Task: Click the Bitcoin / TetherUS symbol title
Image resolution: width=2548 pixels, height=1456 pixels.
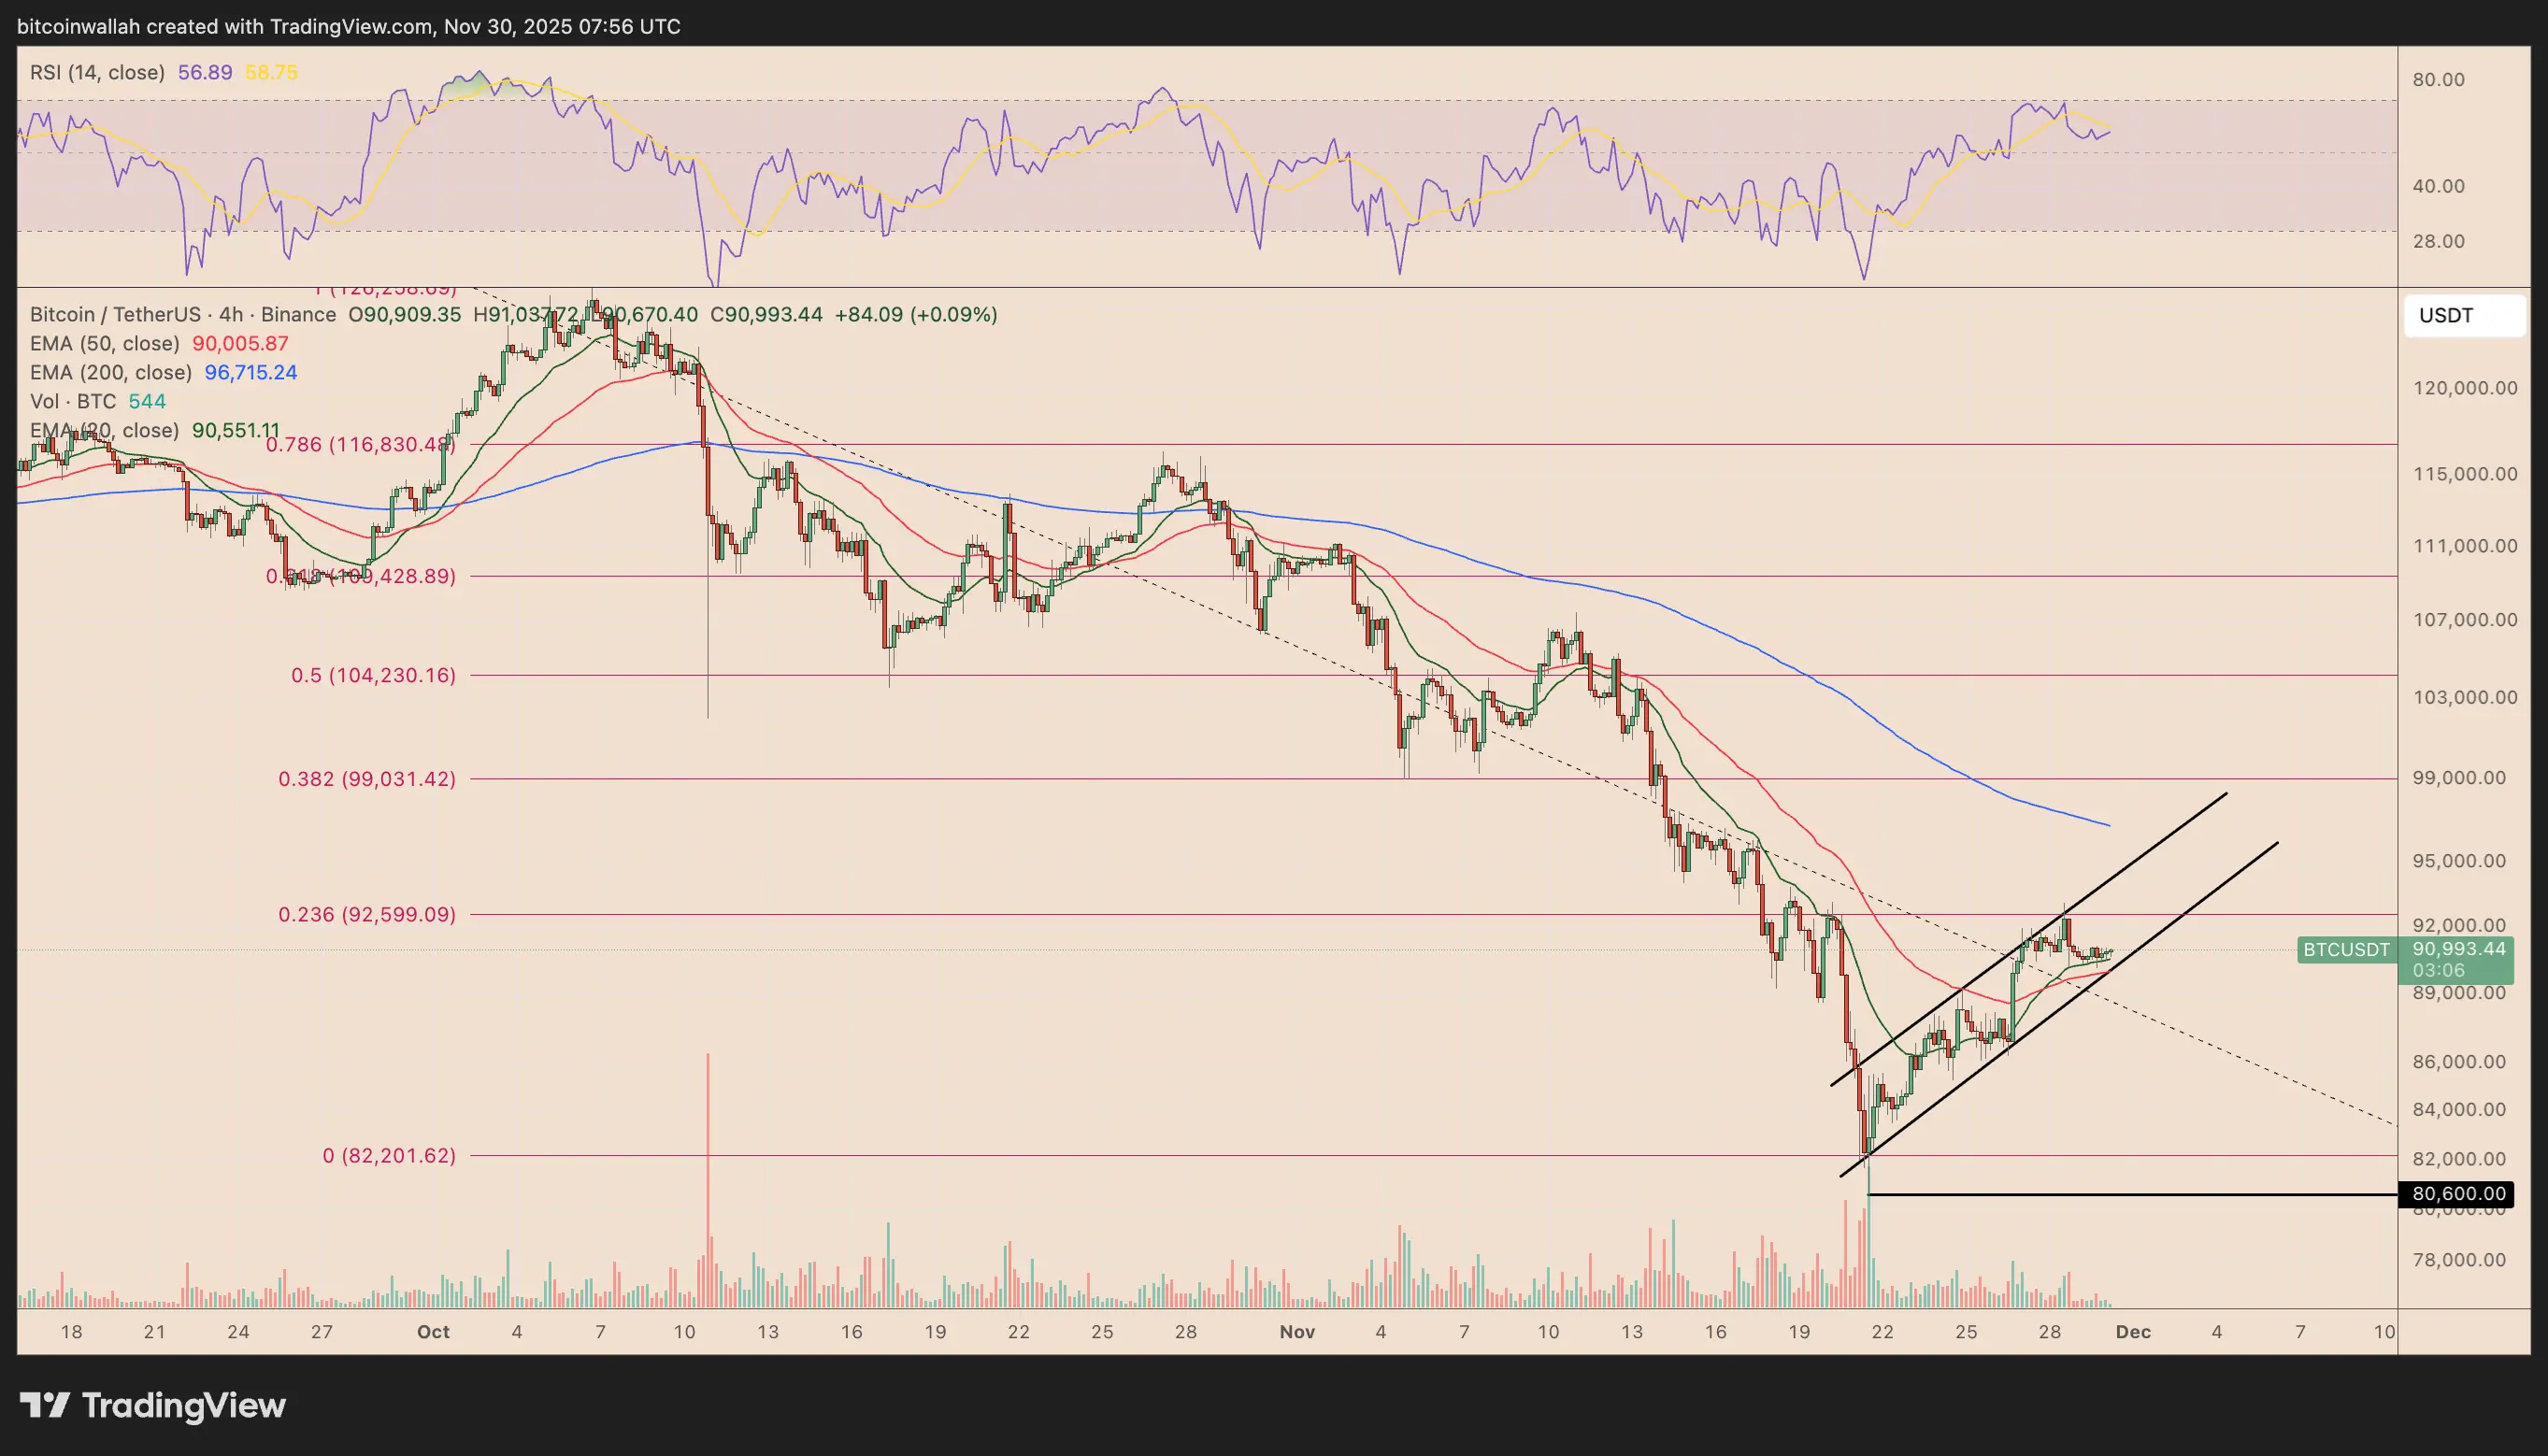Action: [115, 314]
